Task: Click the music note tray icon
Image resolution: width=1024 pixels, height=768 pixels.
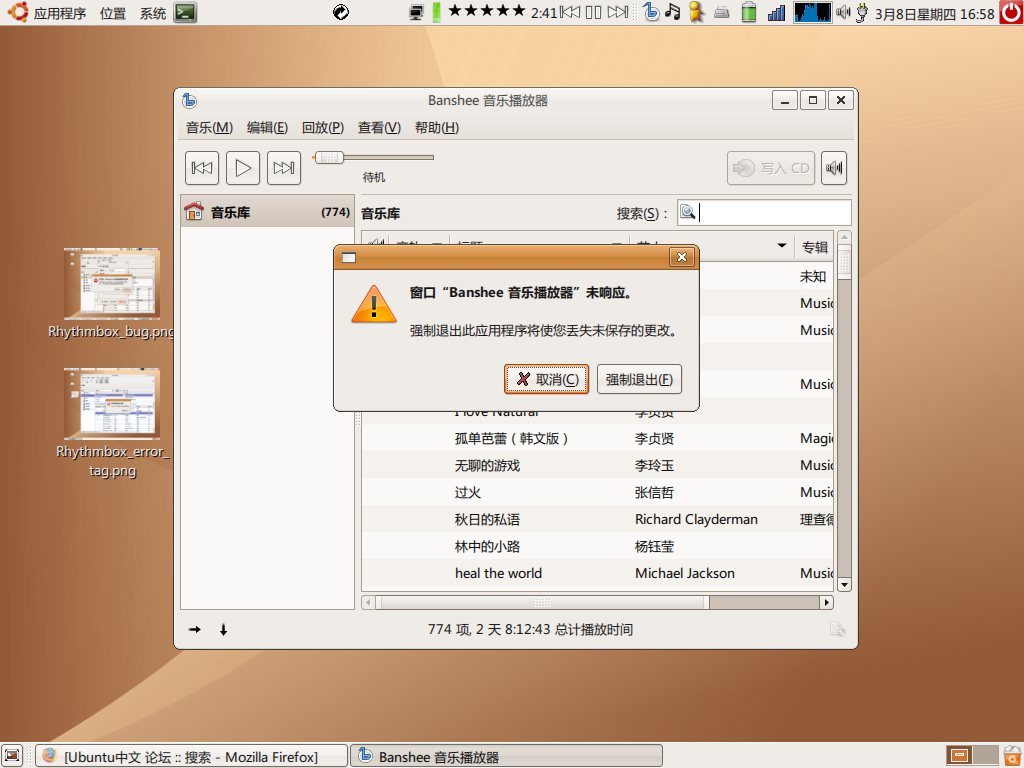Action: click(673, 12)
